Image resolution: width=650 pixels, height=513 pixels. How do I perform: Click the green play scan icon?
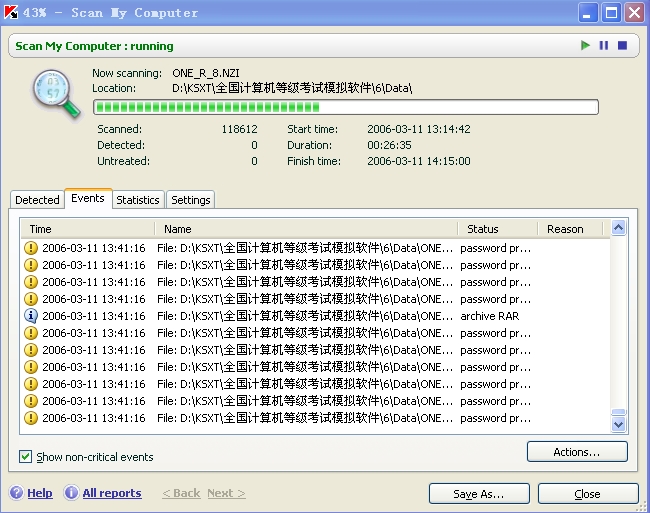(x=585, y=45)
